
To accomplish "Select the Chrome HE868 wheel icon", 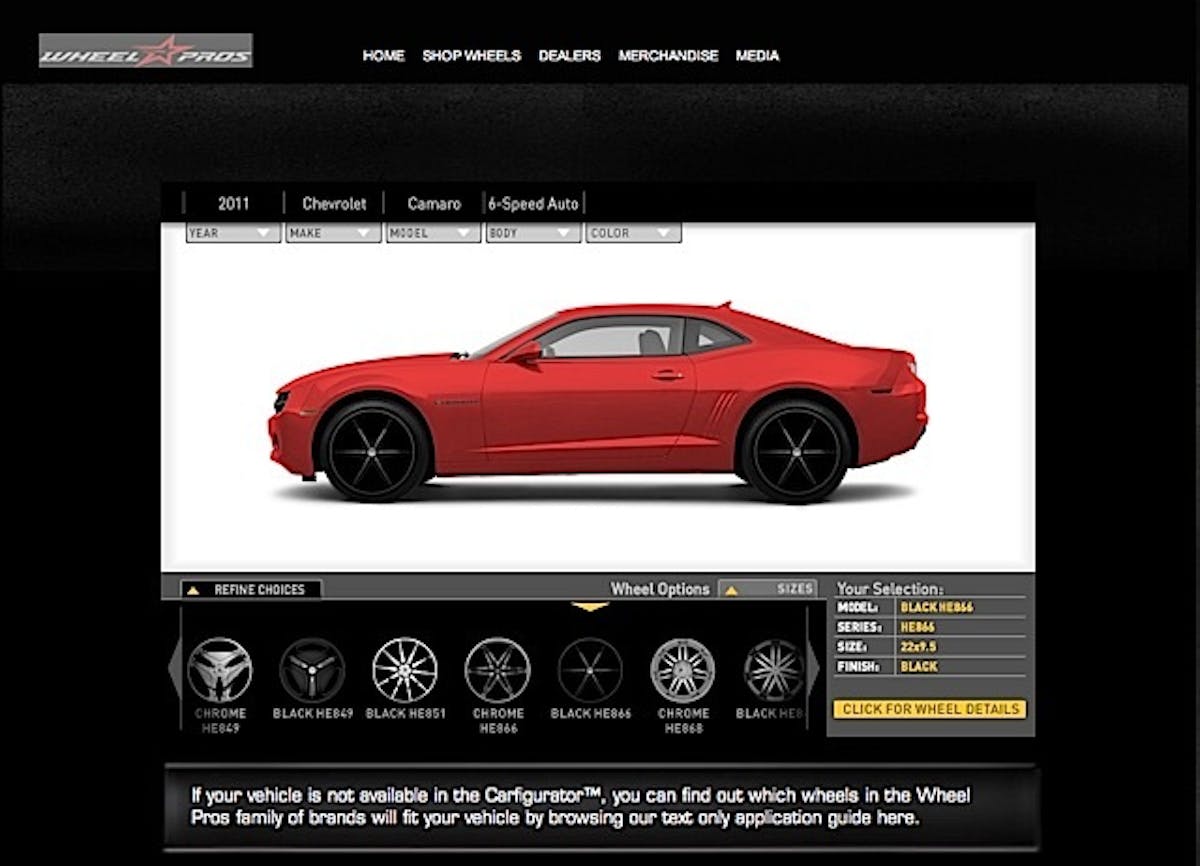I will [x=683, y=670].
